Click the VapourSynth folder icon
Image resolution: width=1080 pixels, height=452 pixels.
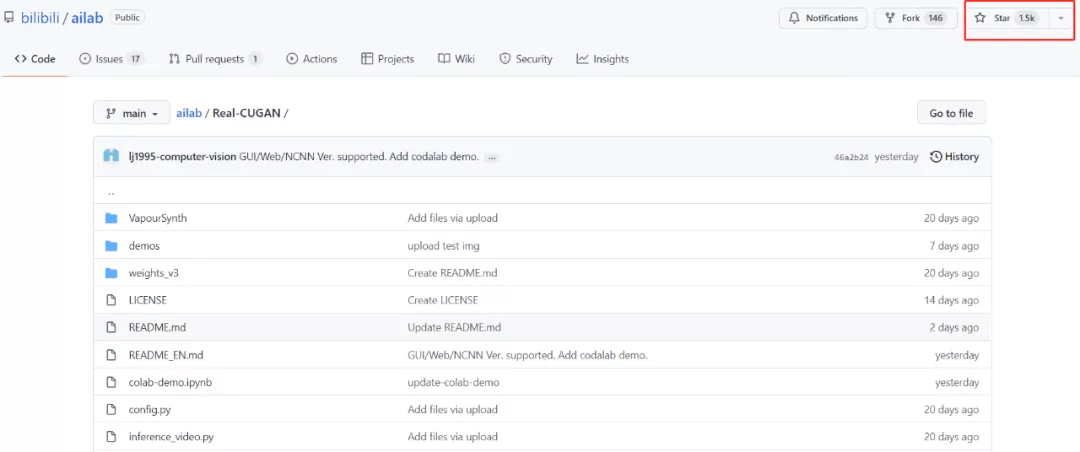[x=111, y=218]
